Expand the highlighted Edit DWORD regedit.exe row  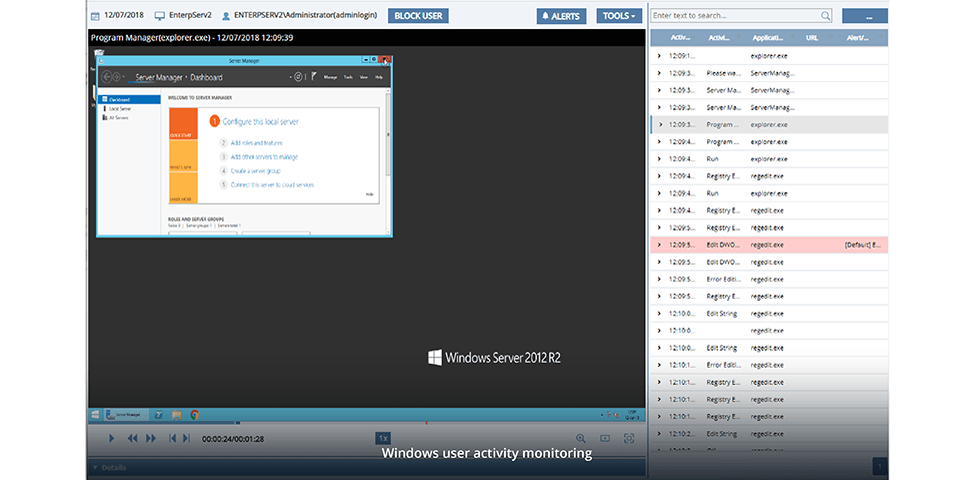coord(659,244)
